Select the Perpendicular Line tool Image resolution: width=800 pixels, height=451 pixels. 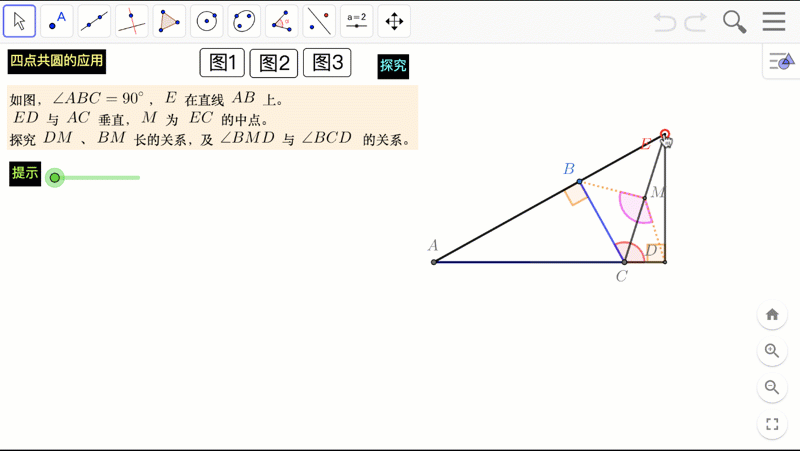(132, 21)
